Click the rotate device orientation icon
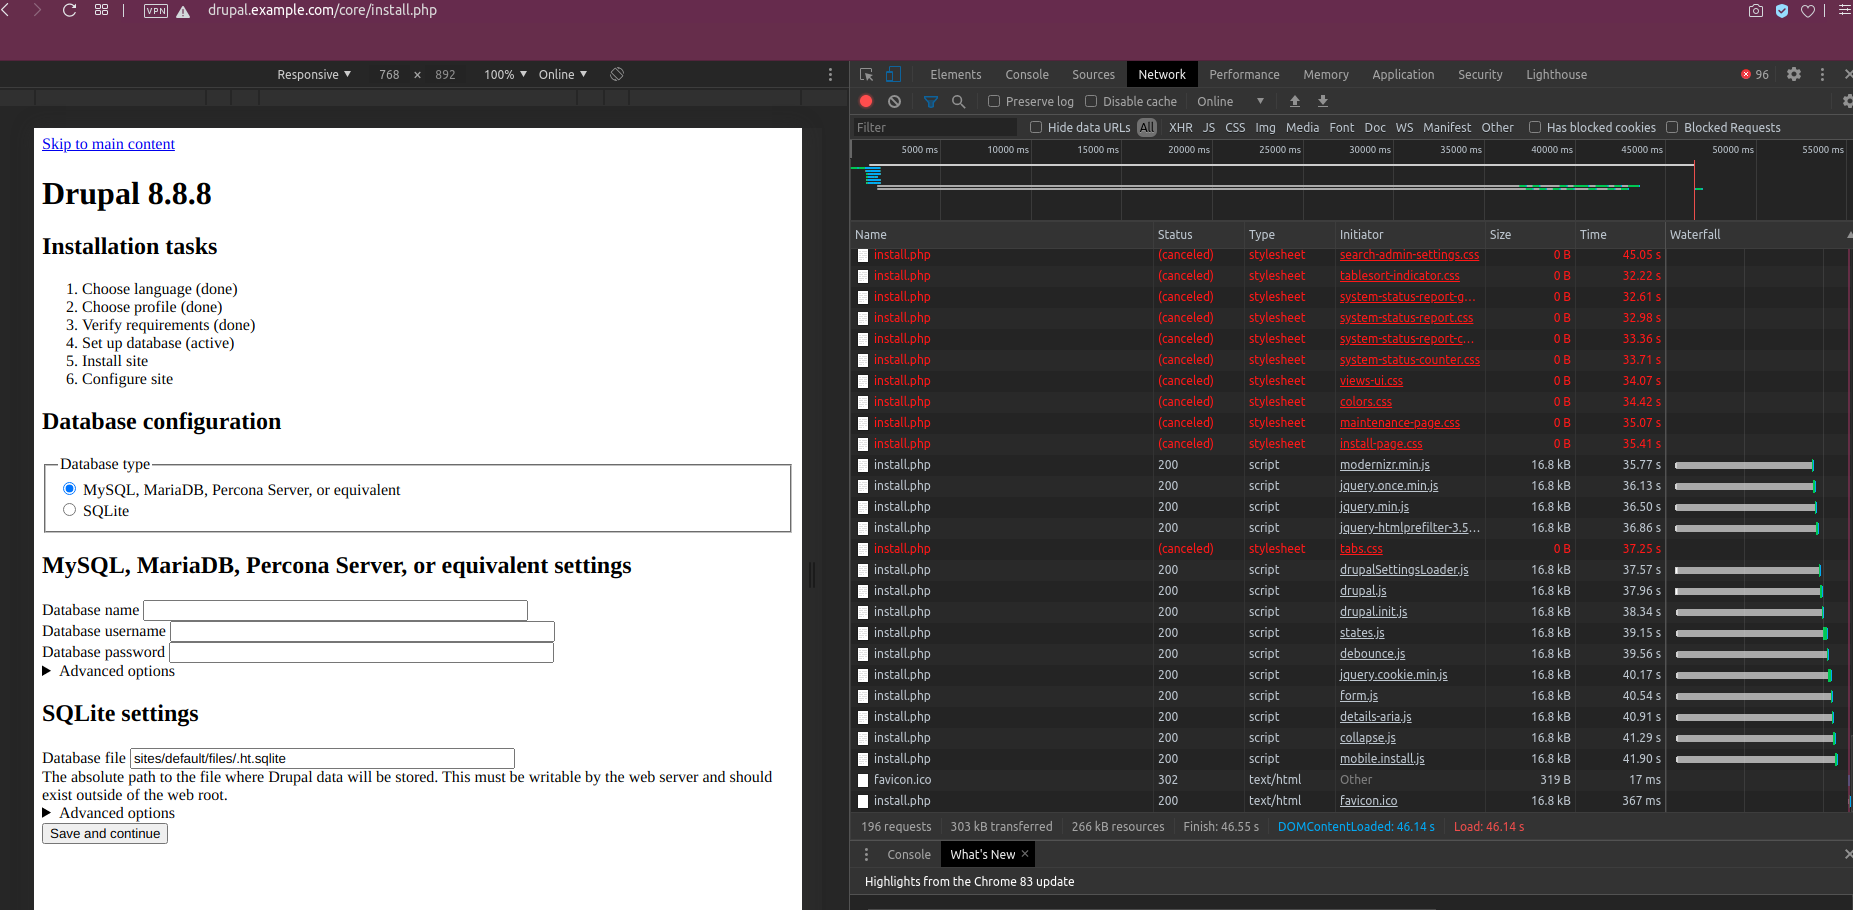 click(x=617, y=75)
